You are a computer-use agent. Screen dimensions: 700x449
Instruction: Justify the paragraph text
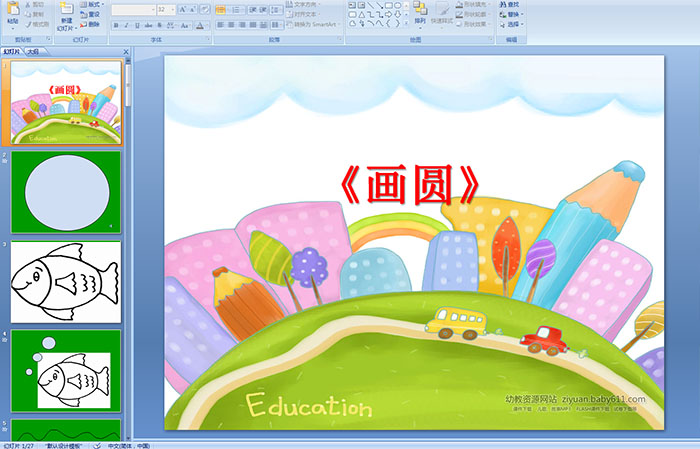coord(253,25)
